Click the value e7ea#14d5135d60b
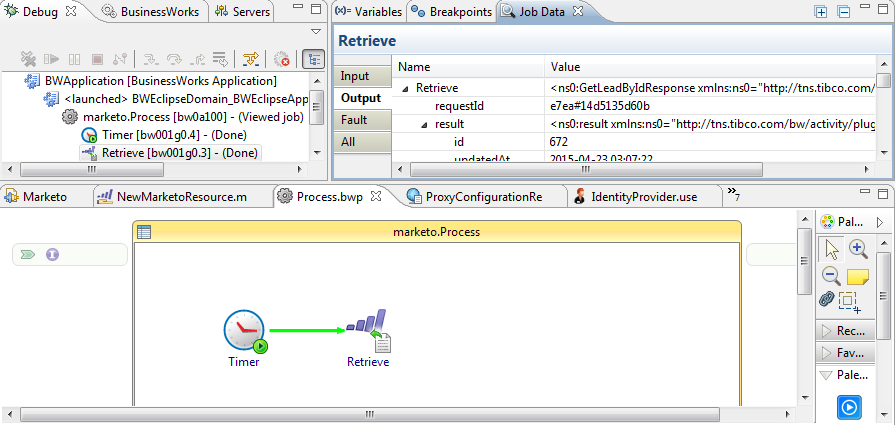Viewport: 895px width, 425px height. pyautogui.click(x=600, y=106)
